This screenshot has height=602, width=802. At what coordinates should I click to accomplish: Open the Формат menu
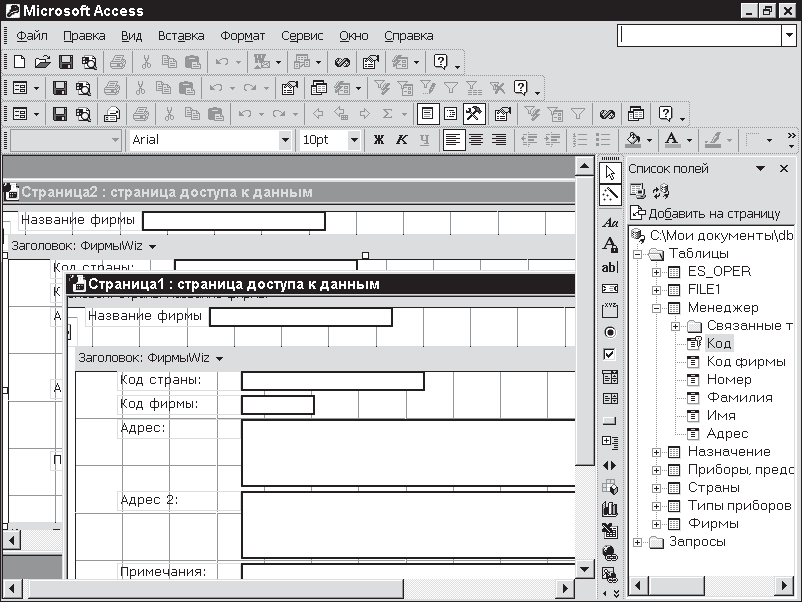pyautogui.click(x=242, y=36)
